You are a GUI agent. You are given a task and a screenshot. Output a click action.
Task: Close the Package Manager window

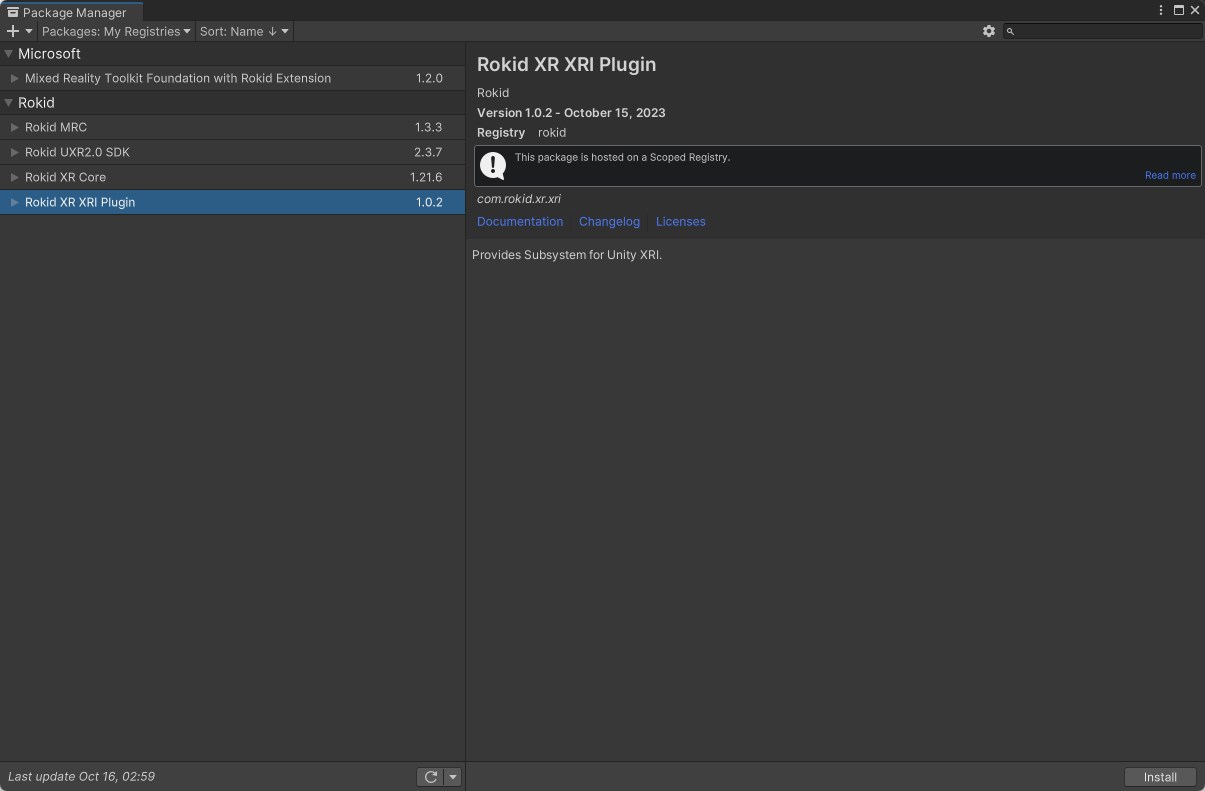1194,10
